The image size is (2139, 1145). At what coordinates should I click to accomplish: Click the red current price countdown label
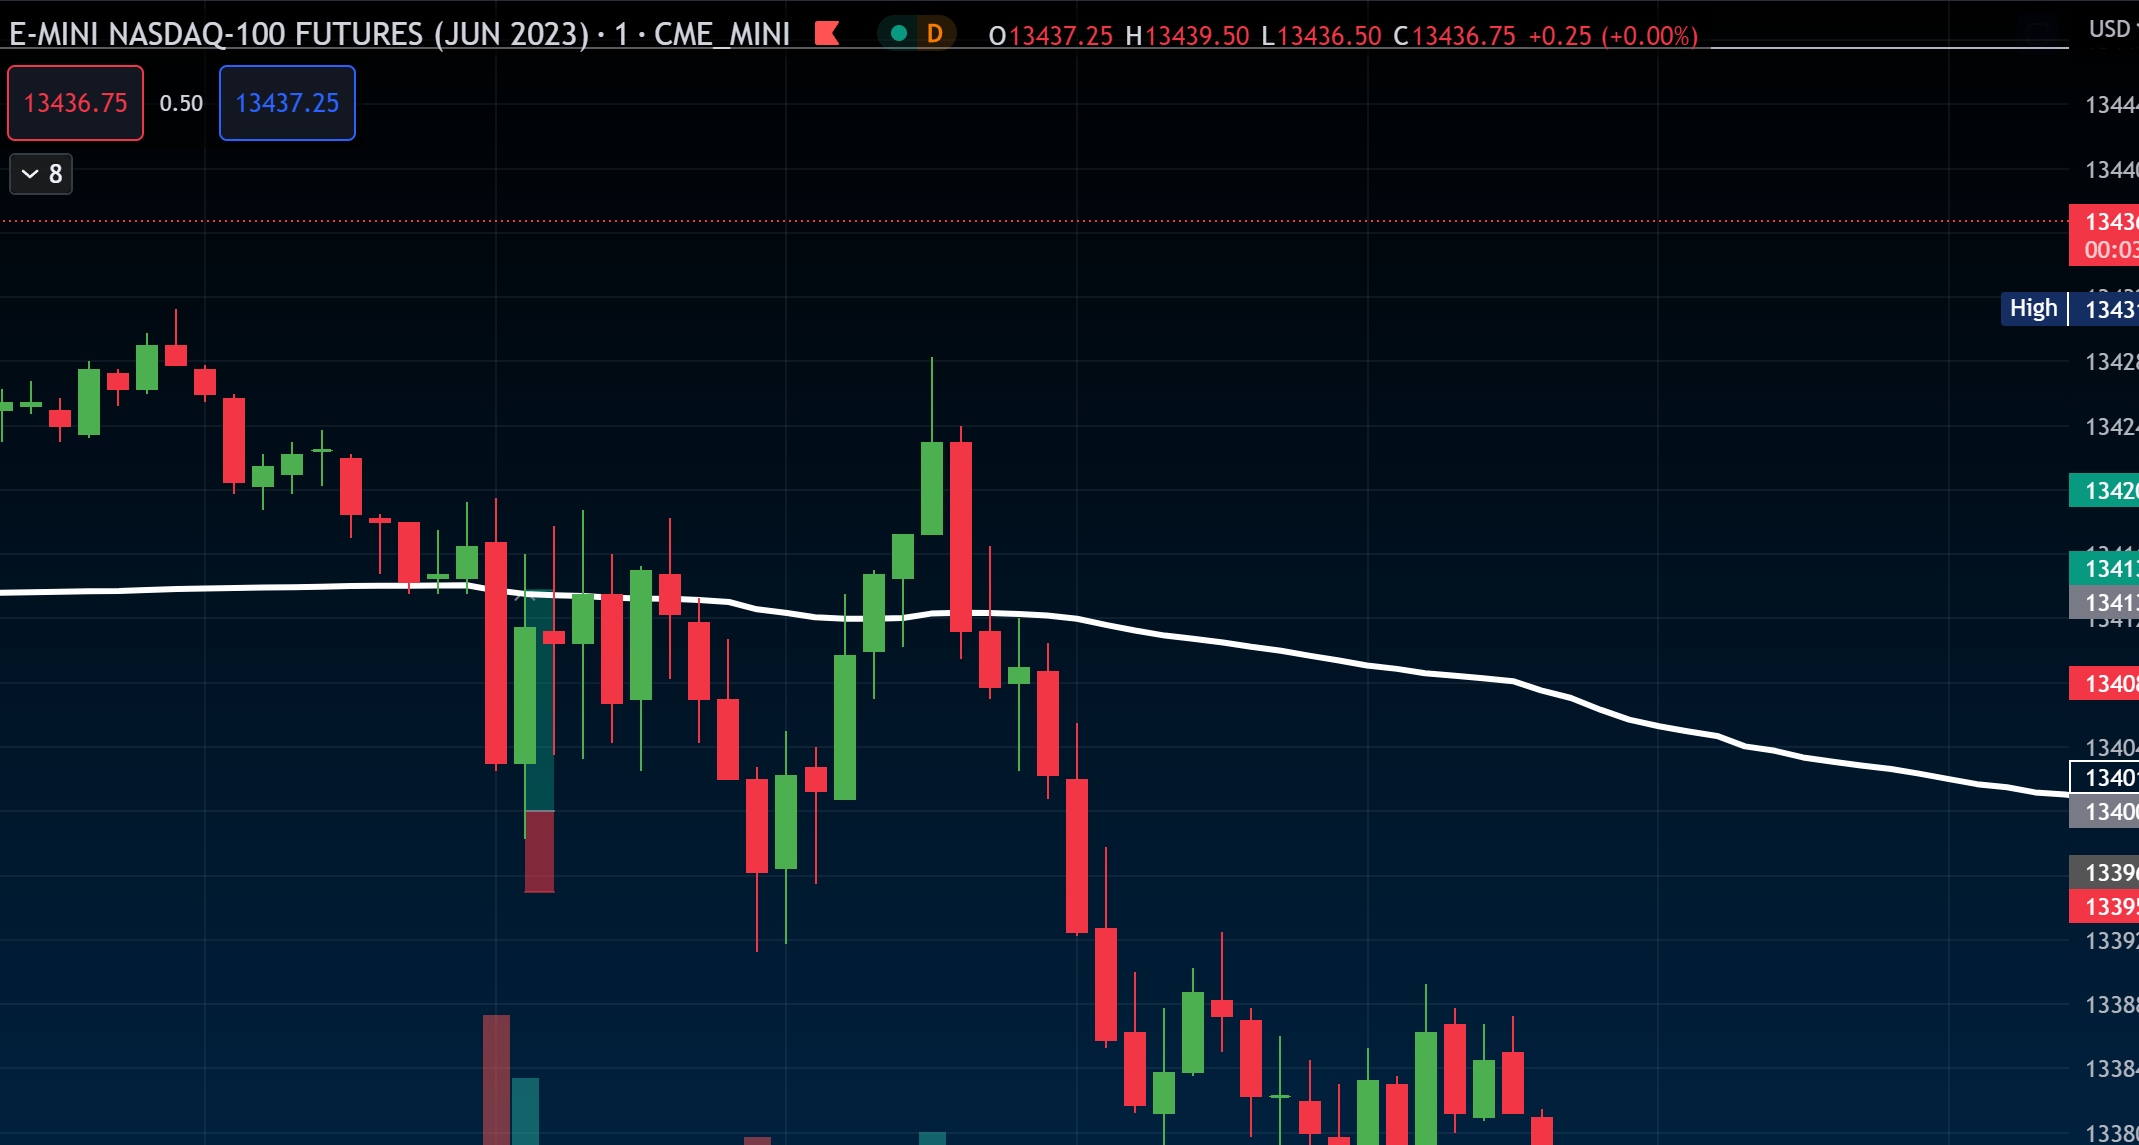(x=2104, y=235)
